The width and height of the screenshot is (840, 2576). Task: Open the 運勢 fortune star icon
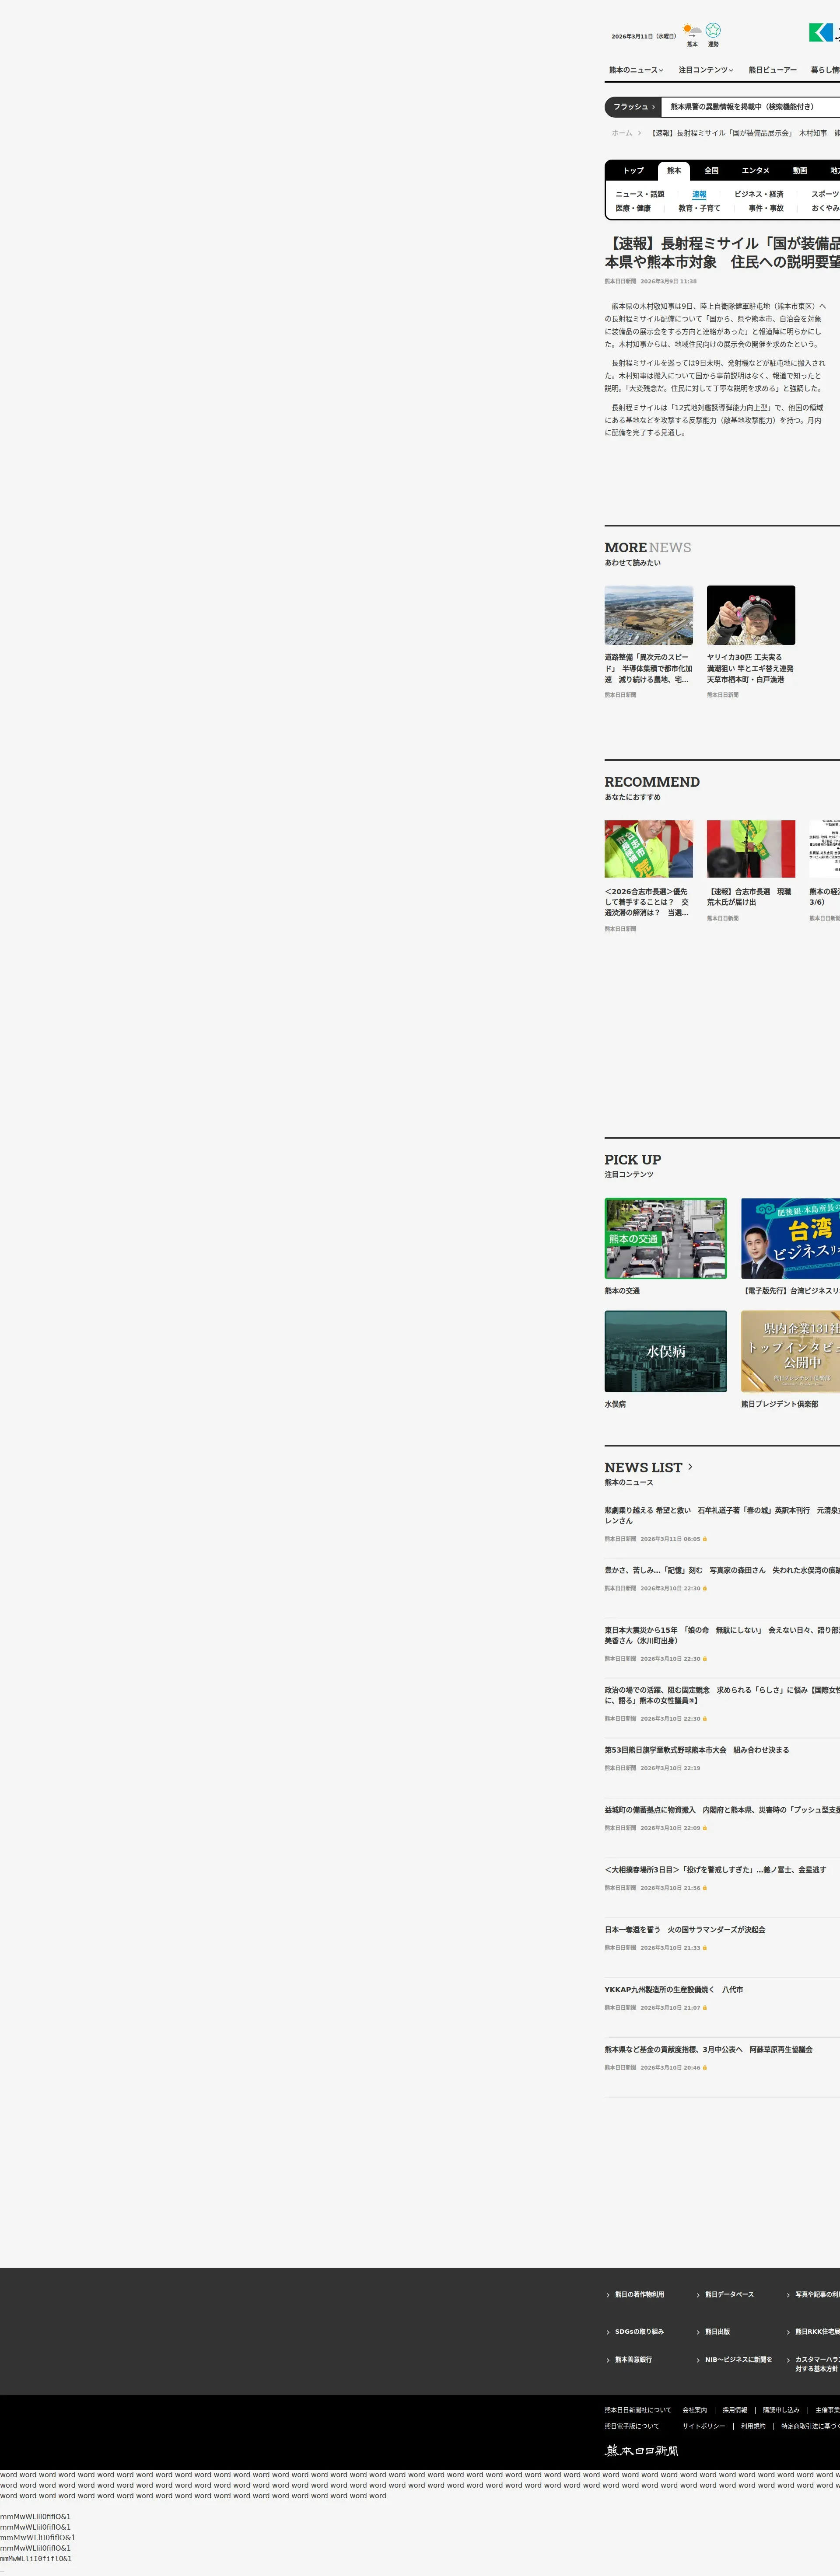[713, 31]
